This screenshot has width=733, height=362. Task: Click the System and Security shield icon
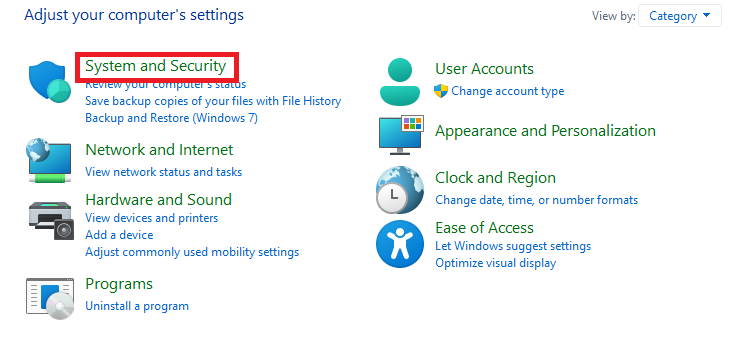point(50,82)
